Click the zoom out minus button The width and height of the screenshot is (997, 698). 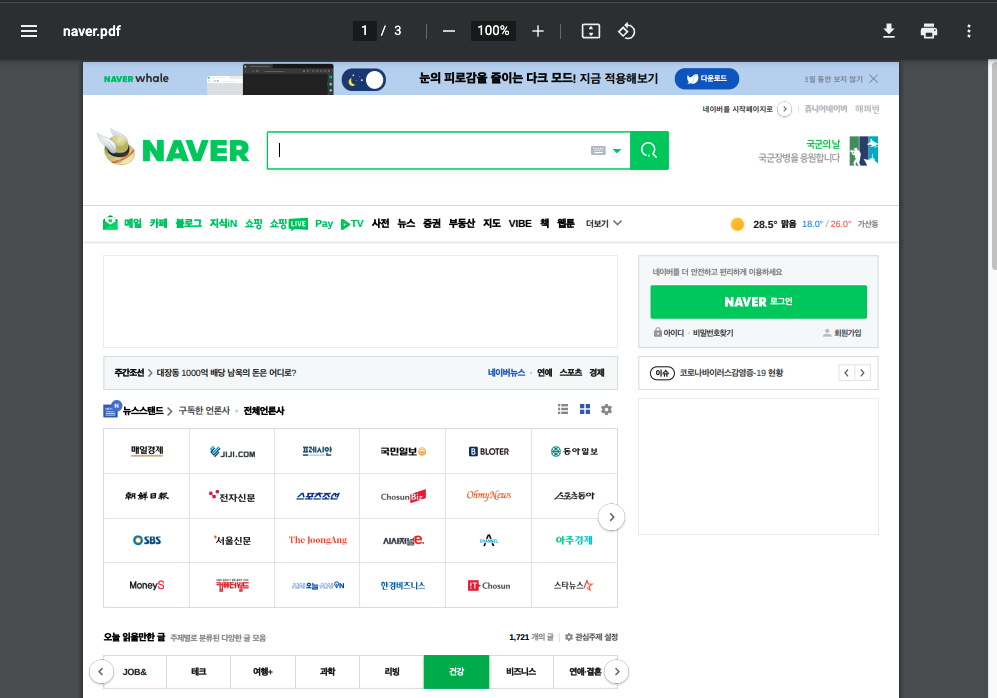coord(449,31)
